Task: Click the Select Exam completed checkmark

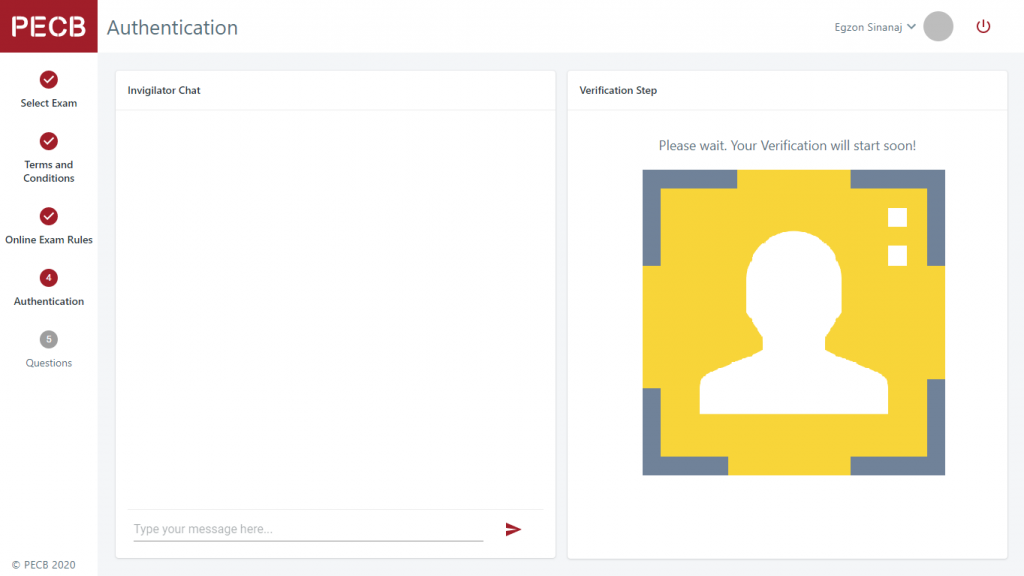Action: [x=49, y=80]
